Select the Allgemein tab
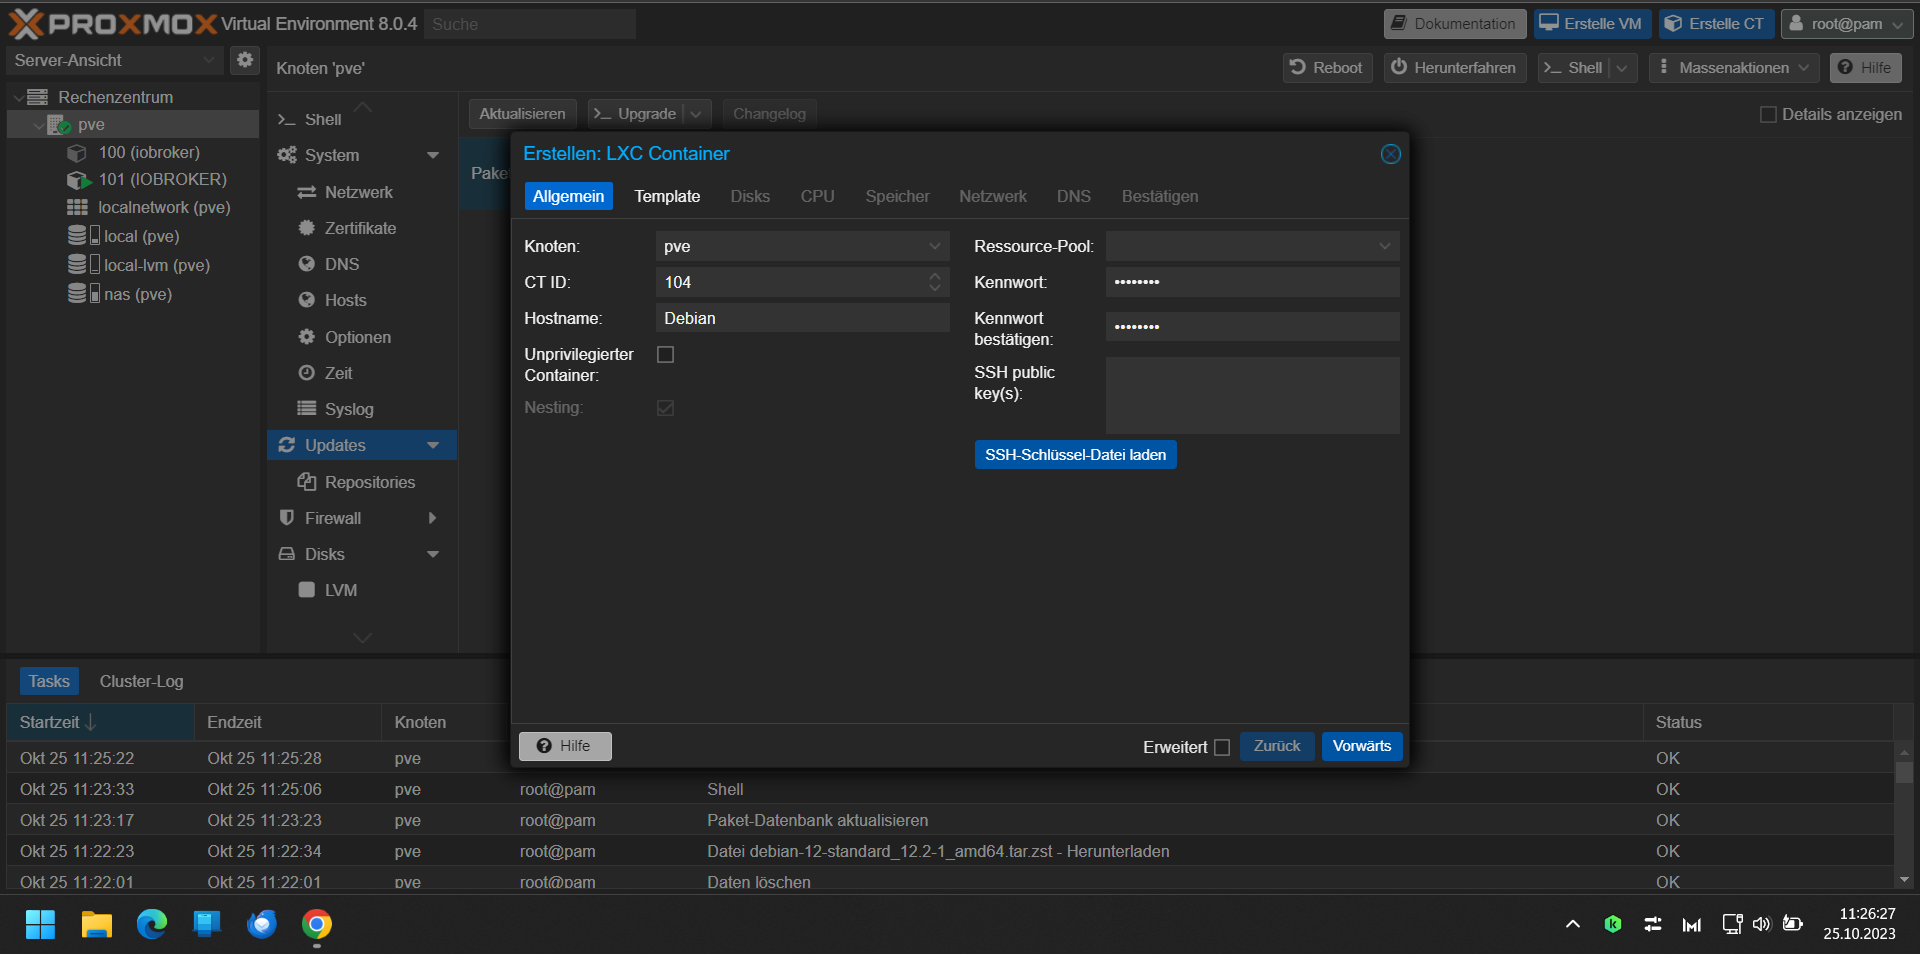Image resolution: width=1920 pixels, height=954 pixels. 568,196
